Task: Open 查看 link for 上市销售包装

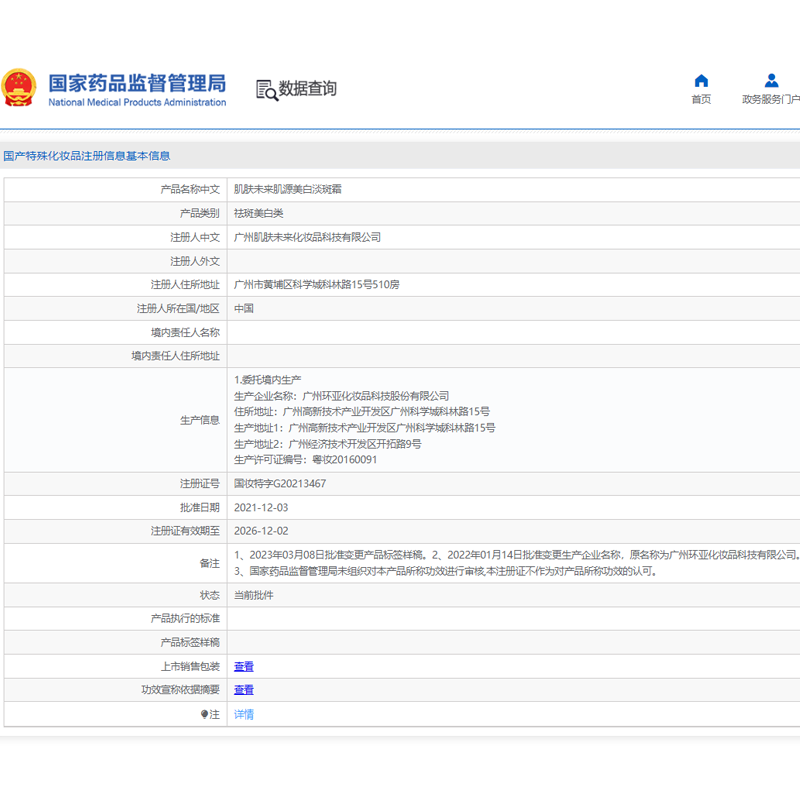Action: [244, 666]
